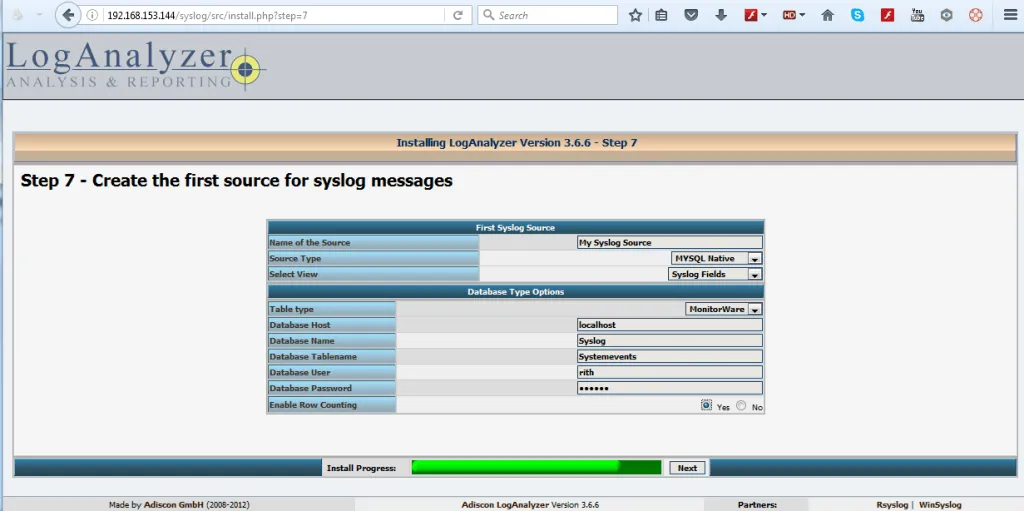
Task: Click the browser URL address bar
Action: pos(274,15)
